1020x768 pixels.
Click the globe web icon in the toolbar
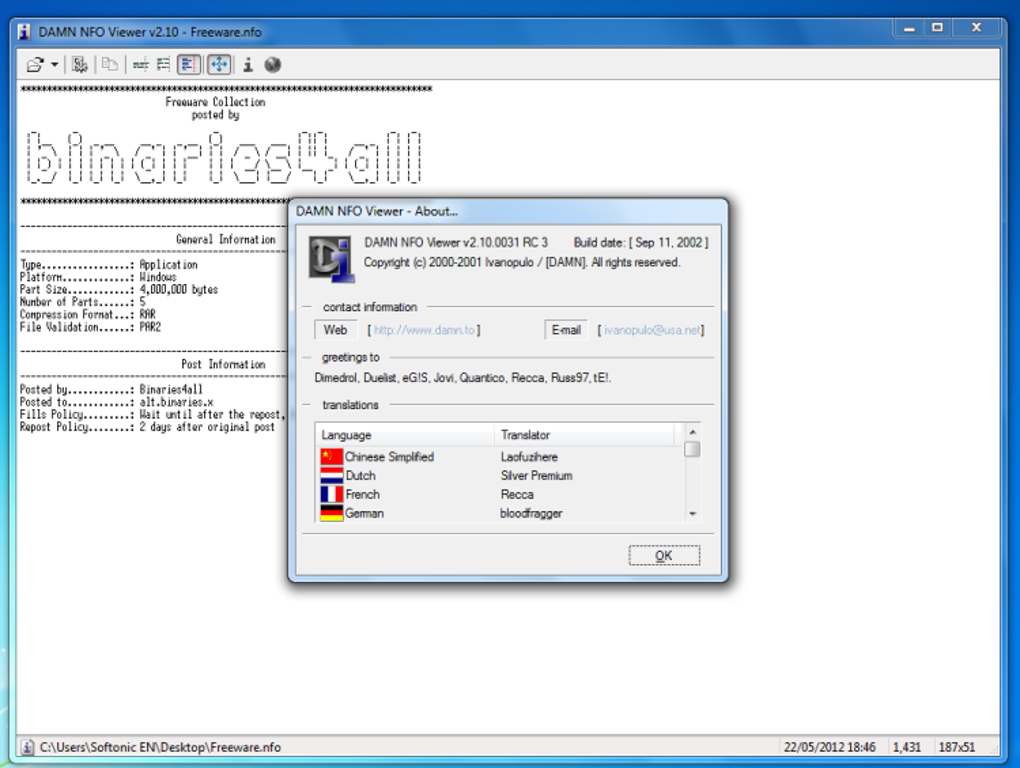point(273,64)
